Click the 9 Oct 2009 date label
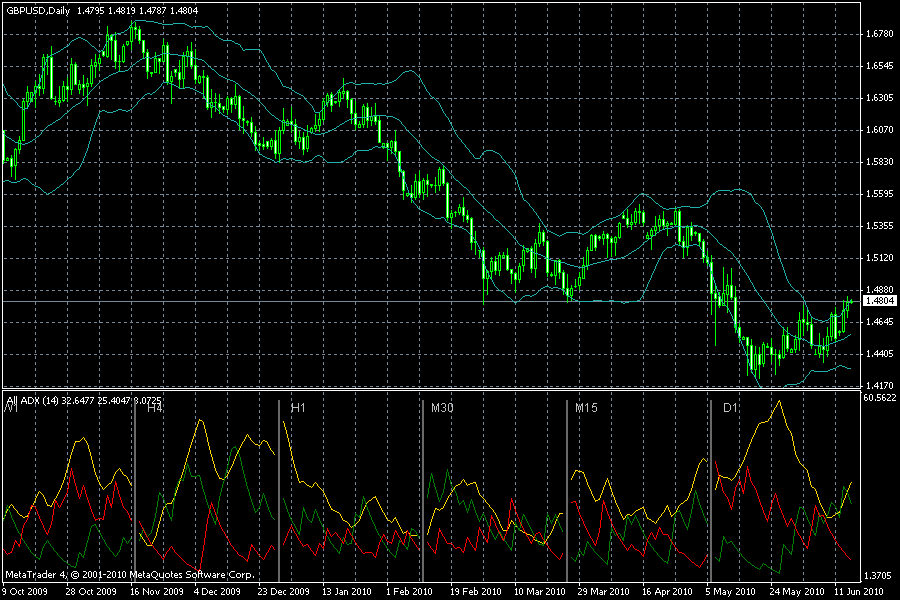900x600 pixels. tap(25, 591)
